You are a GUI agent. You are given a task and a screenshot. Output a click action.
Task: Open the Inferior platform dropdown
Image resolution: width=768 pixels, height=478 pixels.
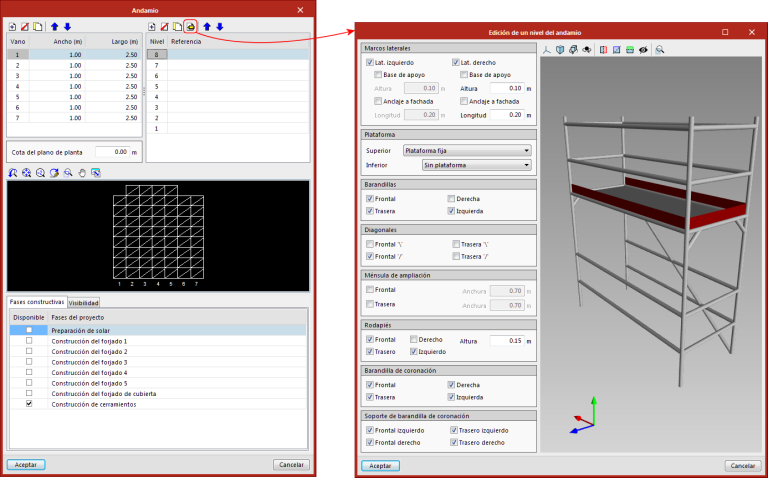[x=475, y=164]
